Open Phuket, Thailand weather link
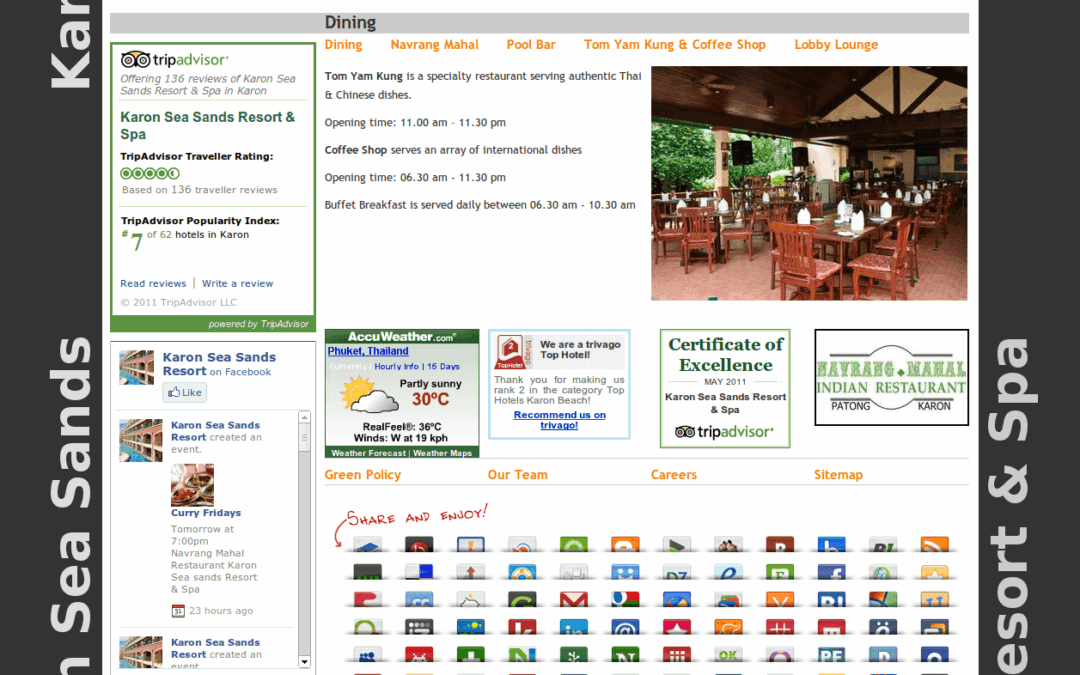The height and width of the screenshot is (675, 1080). pos(368,351)
